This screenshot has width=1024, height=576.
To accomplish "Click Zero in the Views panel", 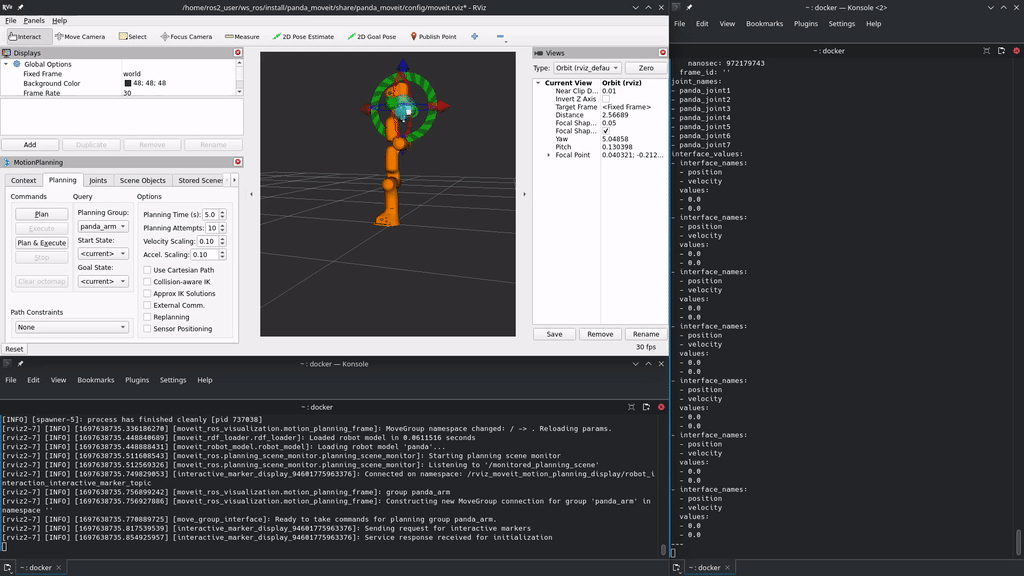I will coord(645,68).
